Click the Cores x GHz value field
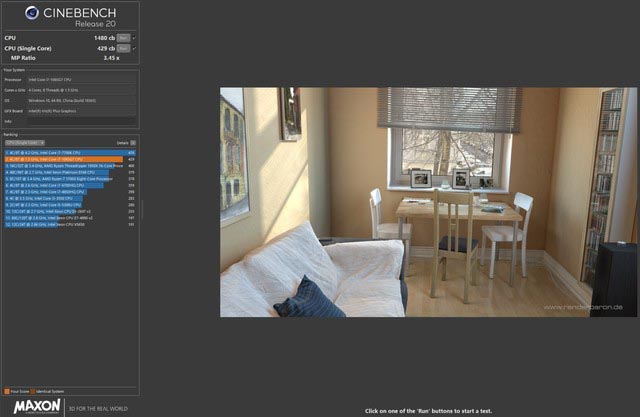Image resolution: width=640 pixels, height=417 pixels. pos(81,90)
